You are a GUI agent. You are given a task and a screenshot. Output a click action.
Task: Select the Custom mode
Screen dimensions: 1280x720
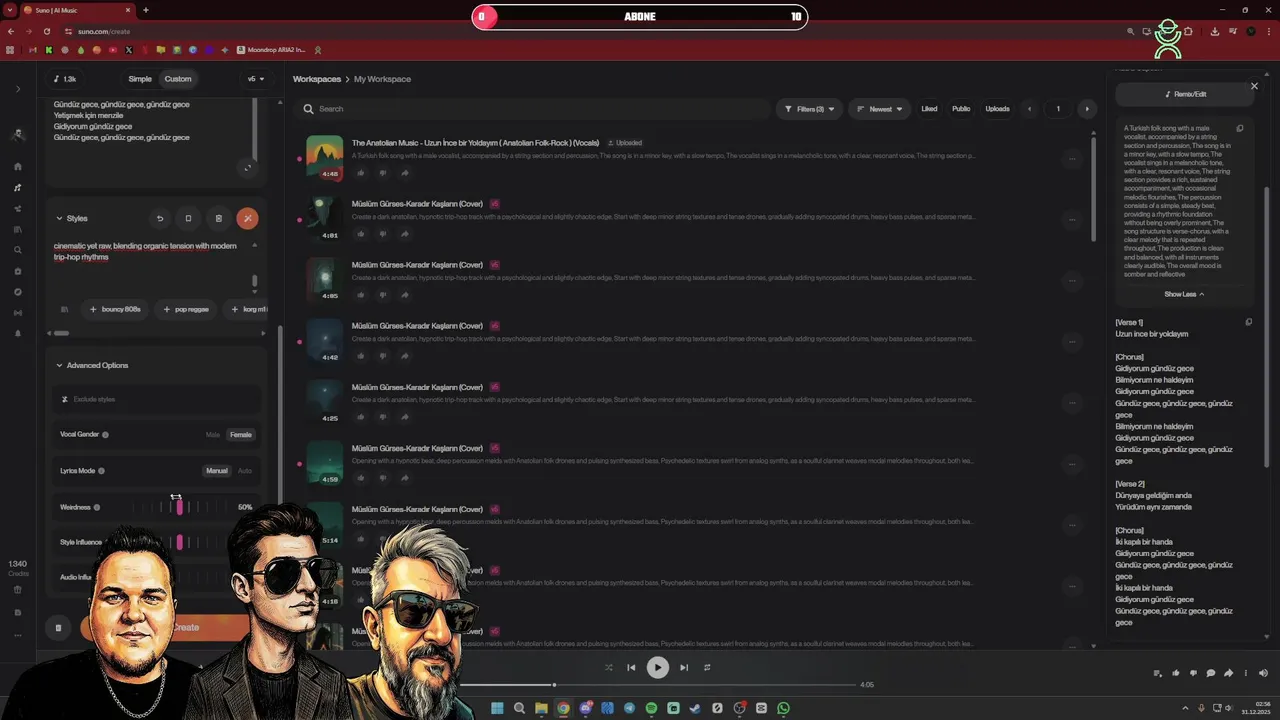click(x=178, y=79)
